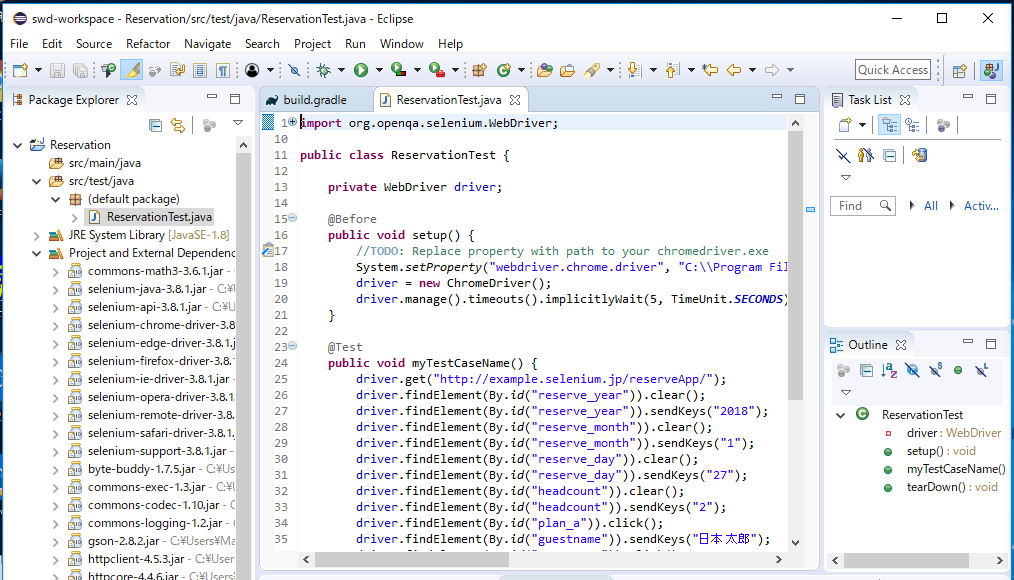Select the Java perspective icon

tap(991, 70)
